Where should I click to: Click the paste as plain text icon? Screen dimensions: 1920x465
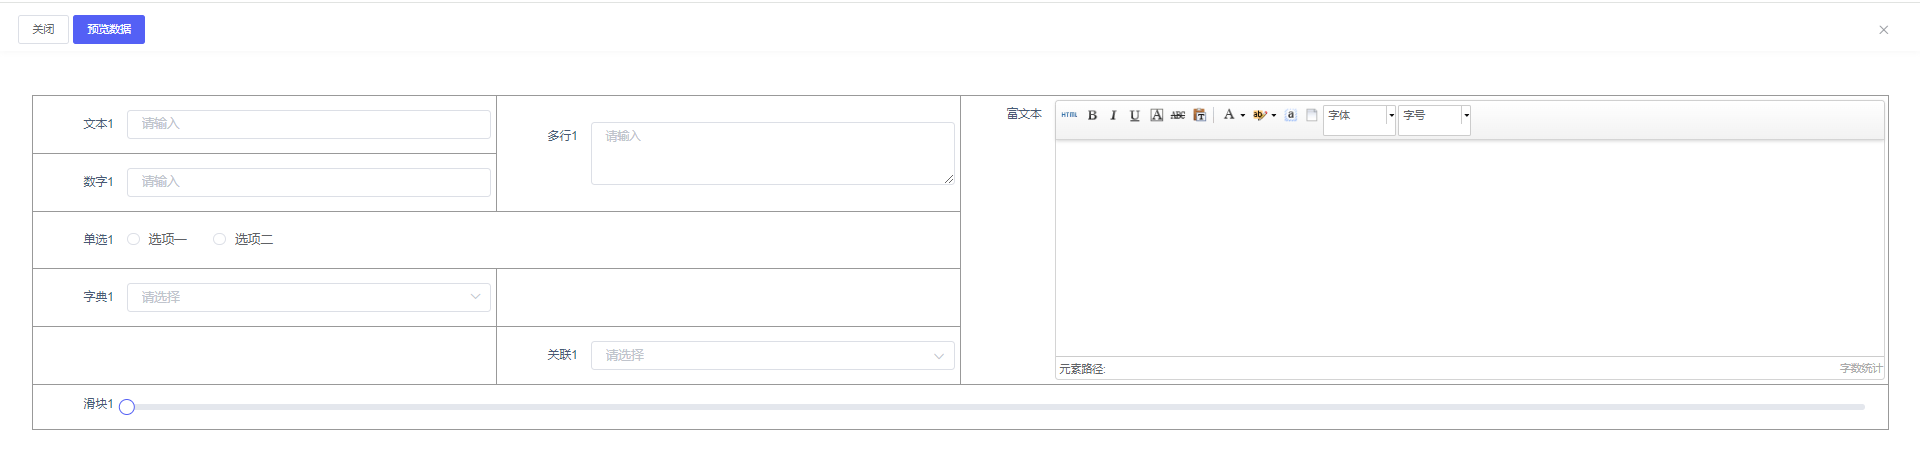(x=1199, y=115)
